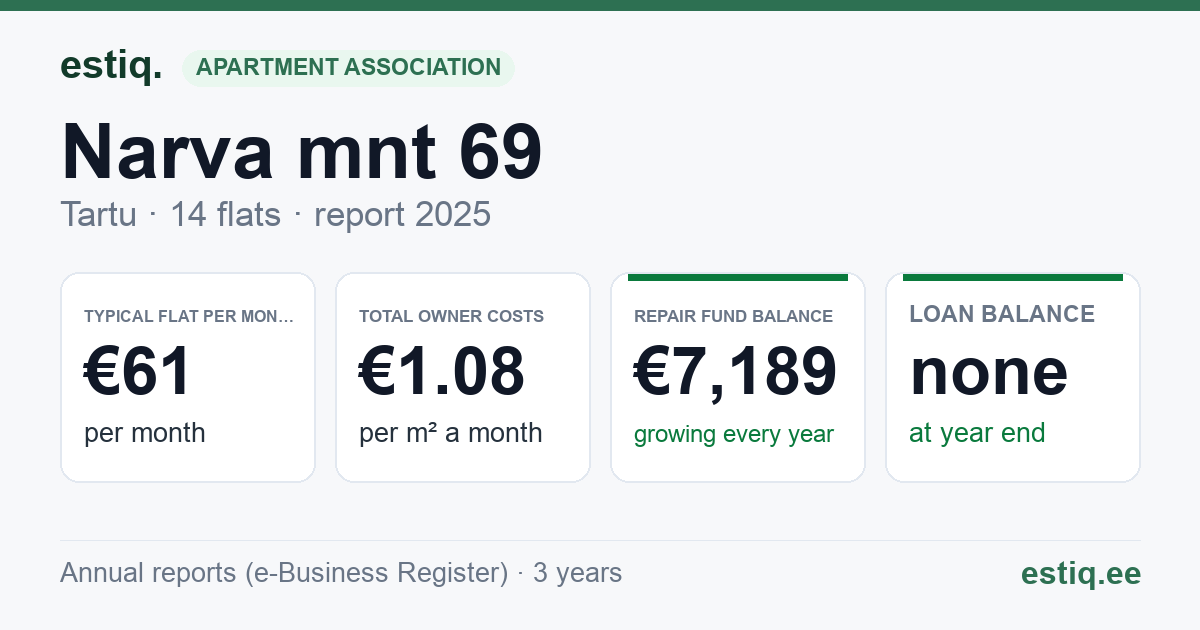Click the TOTAL OWNER COSTS label
This screenshot has height=630, width=1200.
pos(451,317)
